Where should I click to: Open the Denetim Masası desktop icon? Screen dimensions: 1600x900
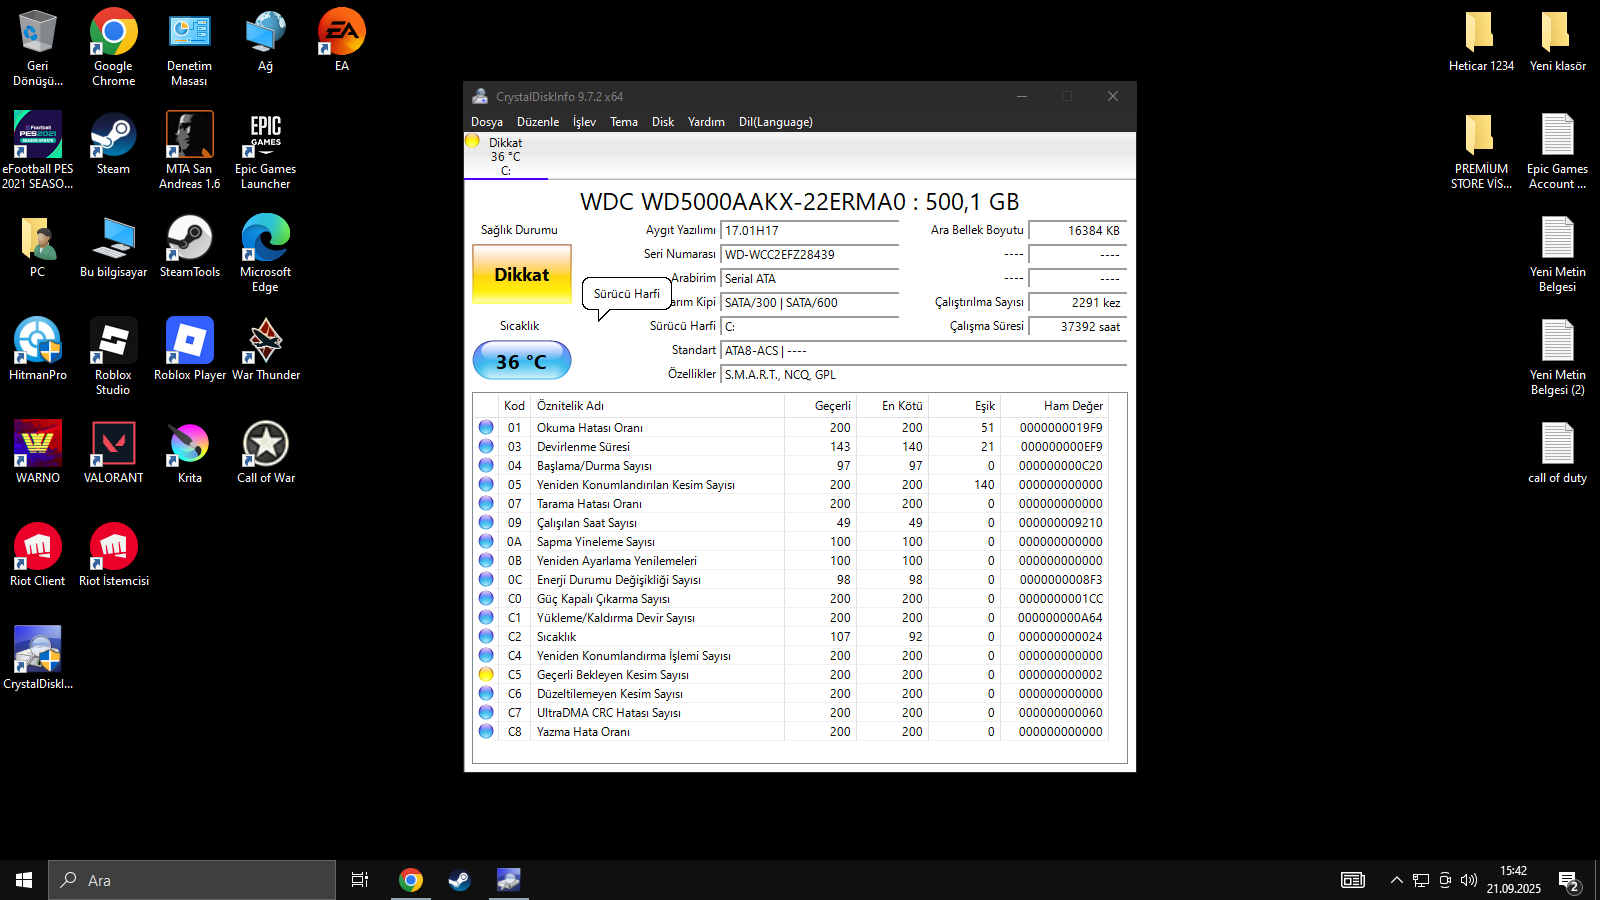point(190,47)
